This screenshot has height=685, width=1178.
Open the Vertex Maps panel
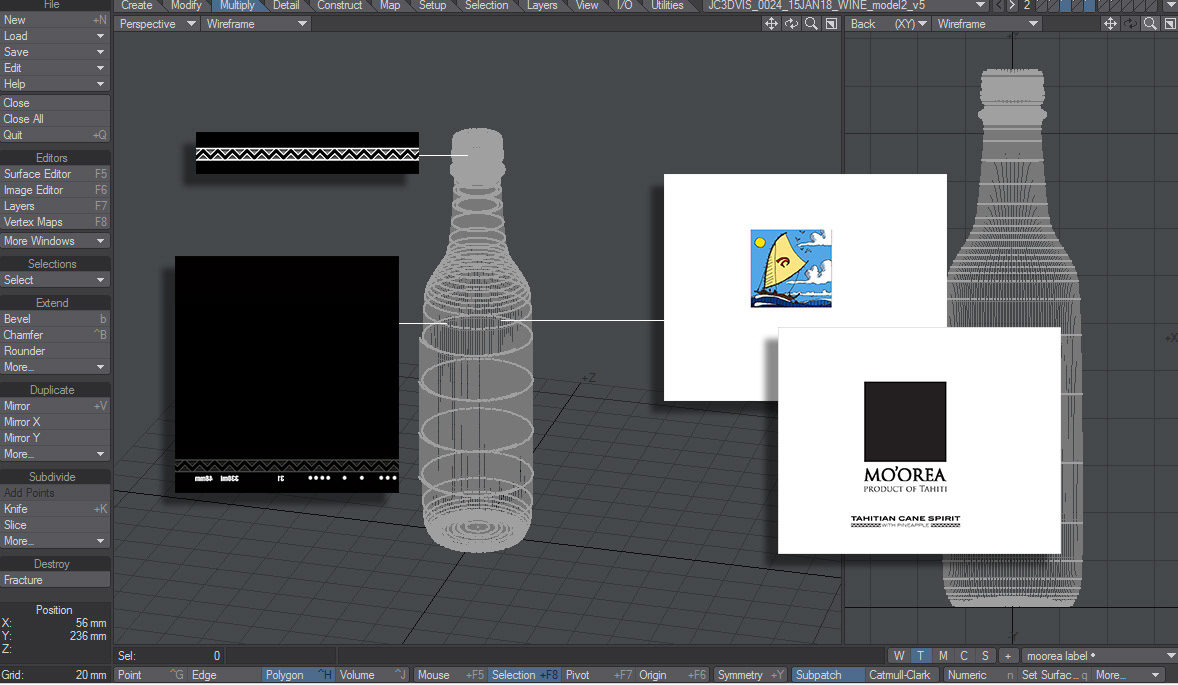[x=55, y=222]
